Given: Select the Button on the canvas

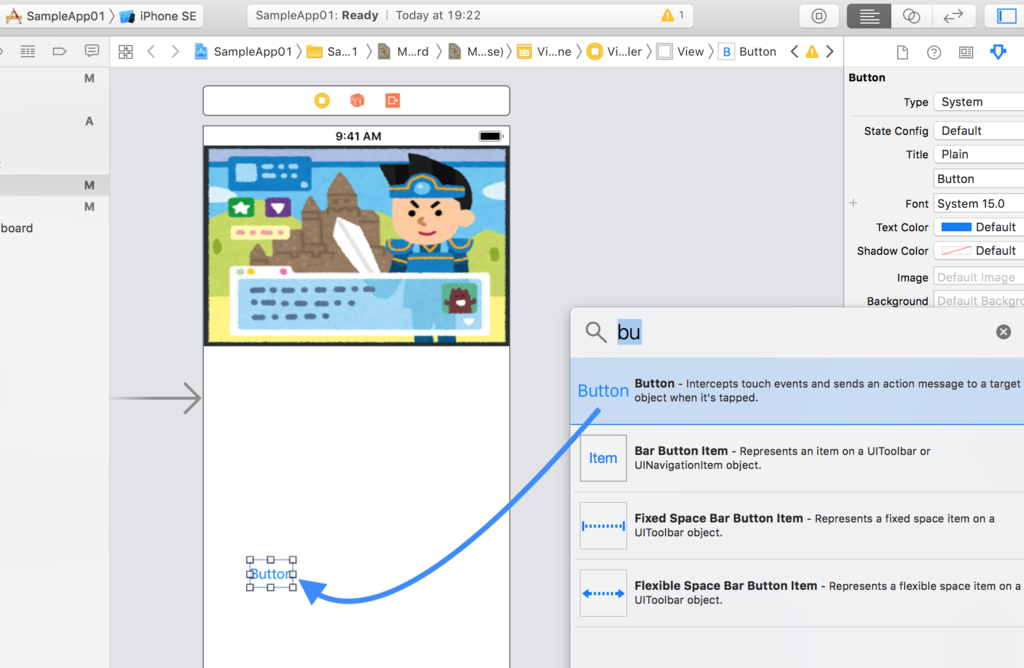Looking at the screenshot, I should [271, 574].
